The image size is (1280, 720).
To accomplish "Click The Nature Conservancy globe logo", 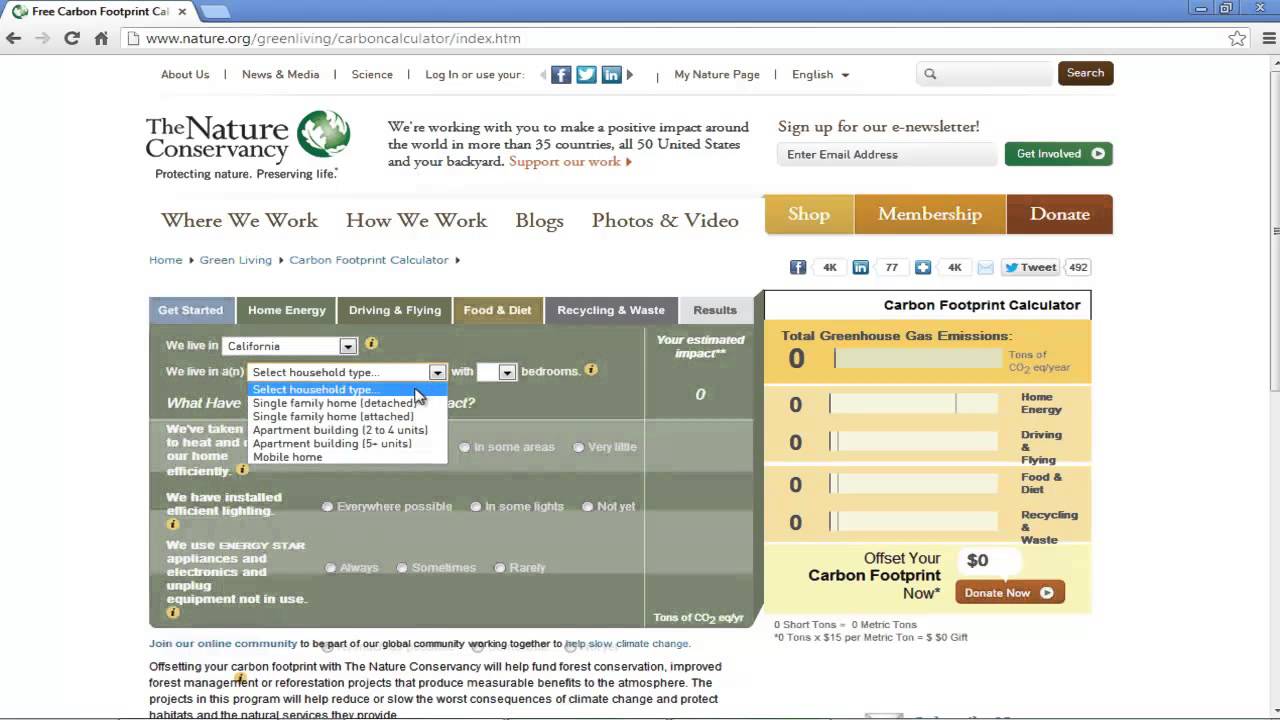I will click(x=324, y=136).
